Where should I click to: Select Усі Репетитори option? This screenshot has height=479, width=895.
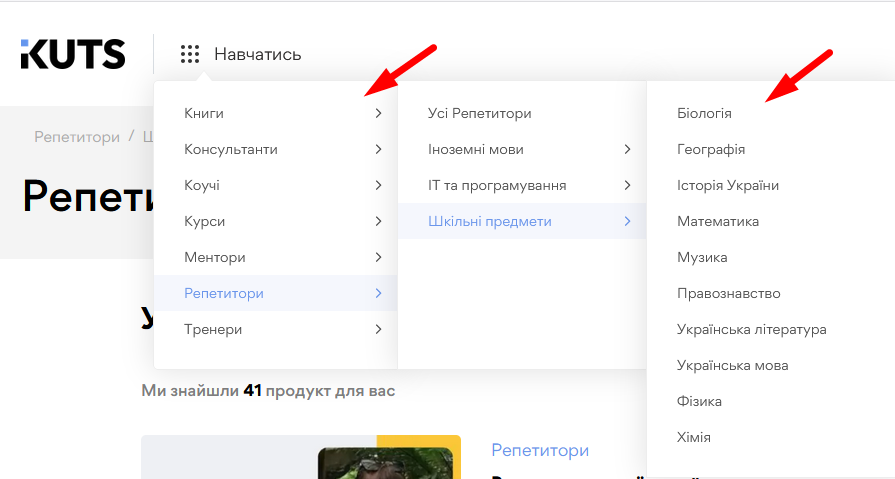479,114
